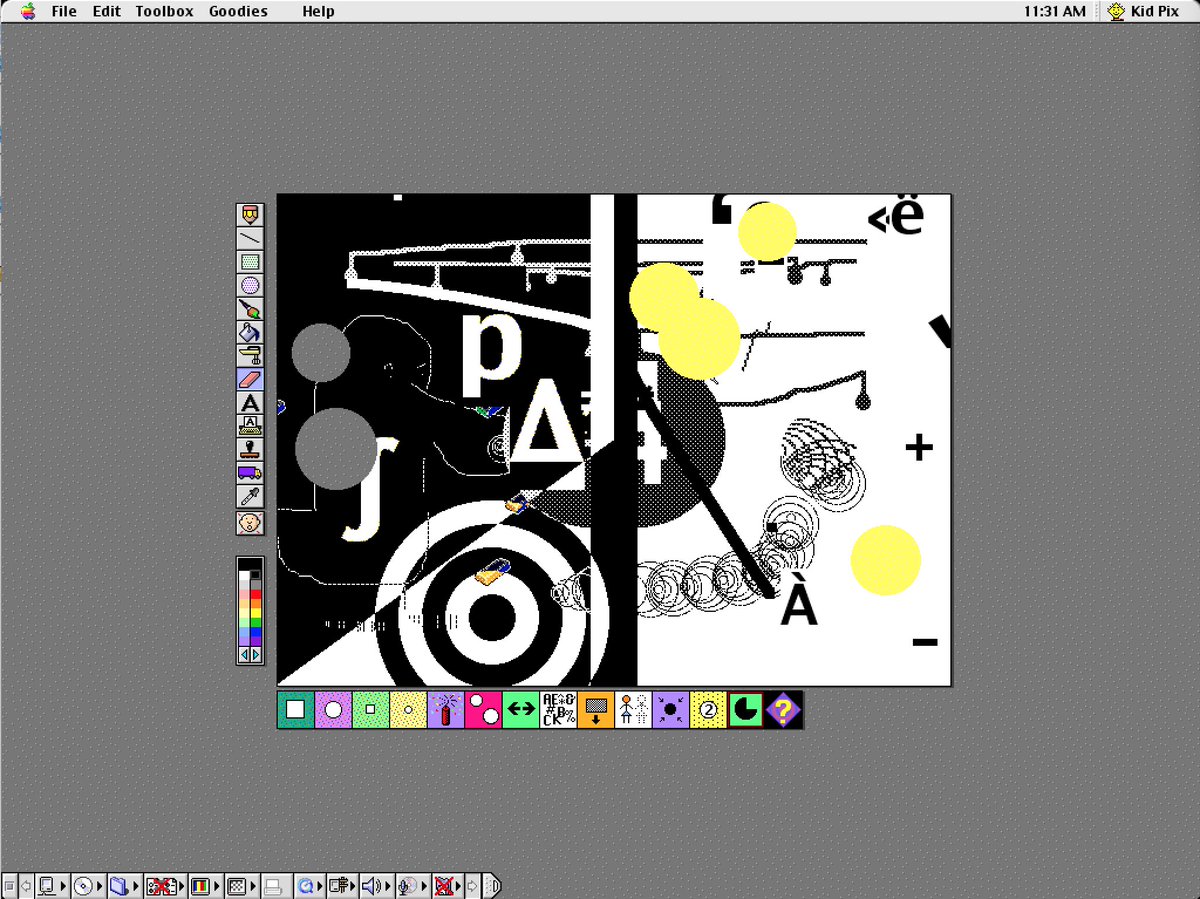This screenshot has height=899, width=1200.
Task: Select the Moving Van truck tool
Action: [x=250, y=473]
